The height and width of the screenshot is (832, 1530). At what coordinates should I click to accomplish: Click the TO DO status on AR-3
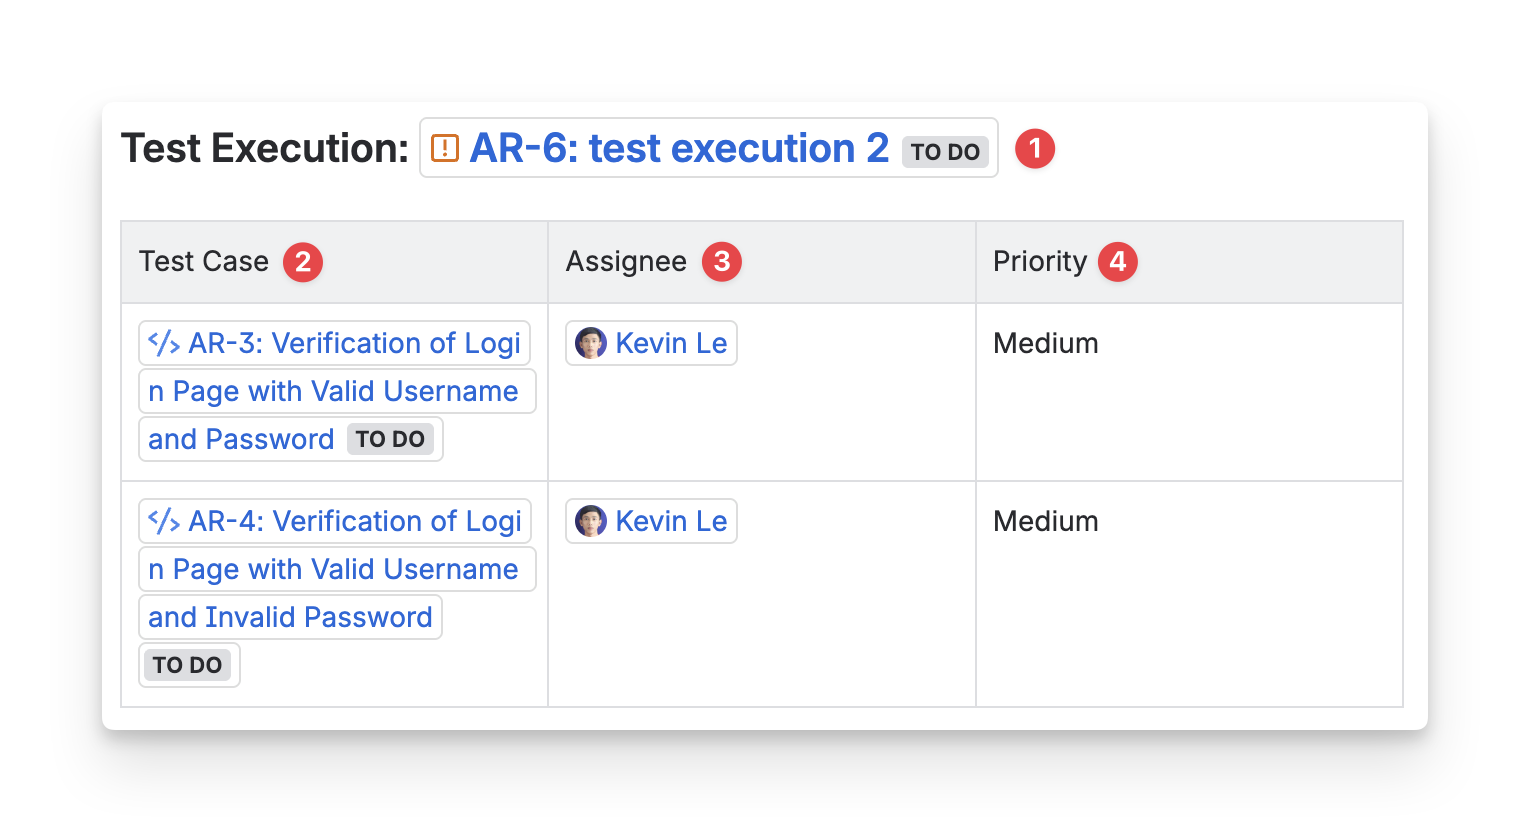(x=390, y=439)
